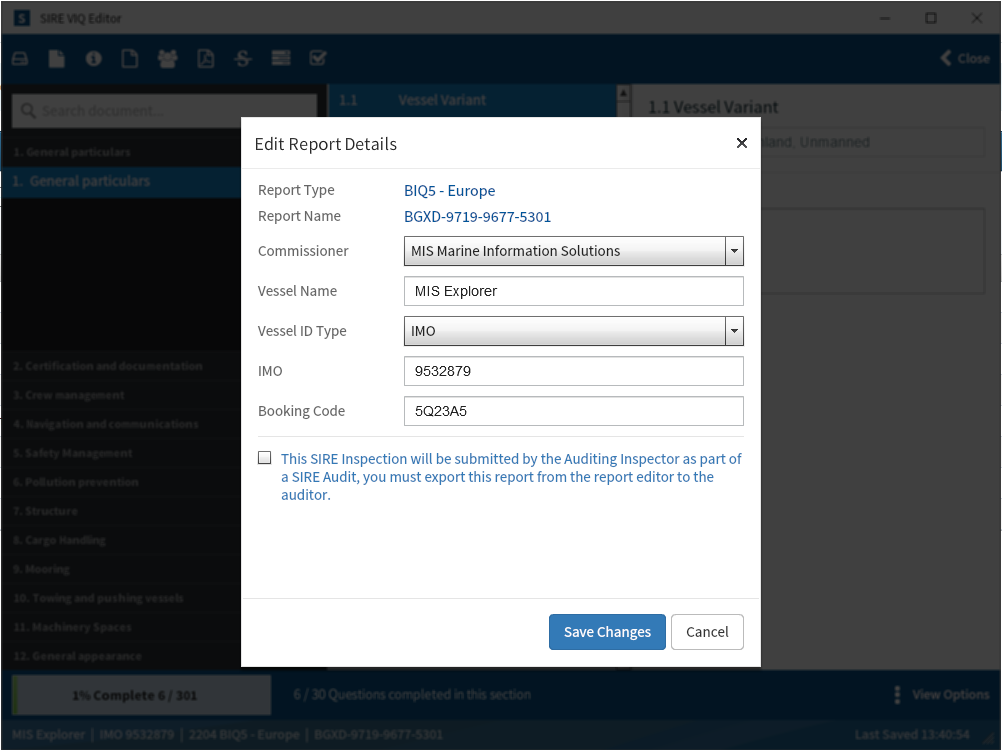Click the Save Changes button
Viewport: 1002px width, 750px height.
pos(607,632)
